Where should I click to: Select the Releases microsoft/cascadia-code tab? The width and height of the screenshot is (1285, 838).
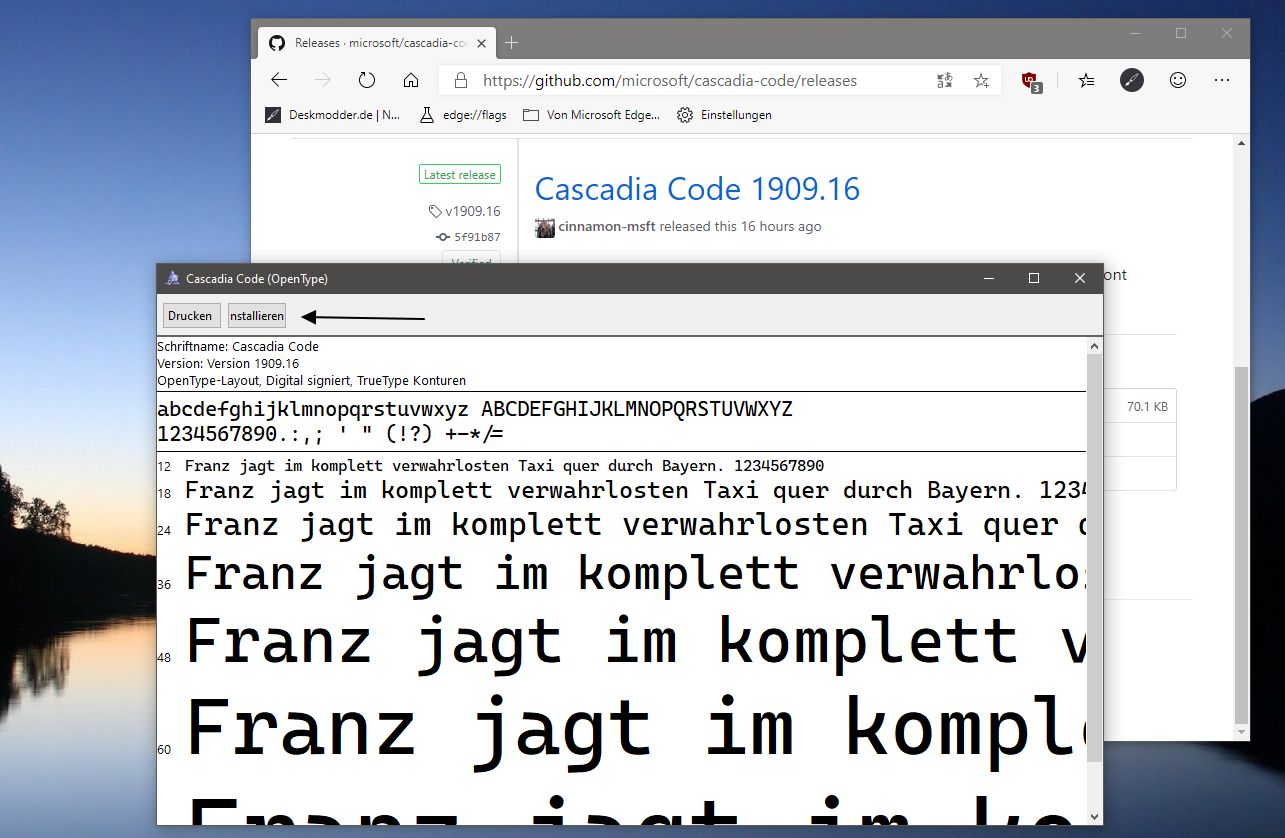point(379,43)
